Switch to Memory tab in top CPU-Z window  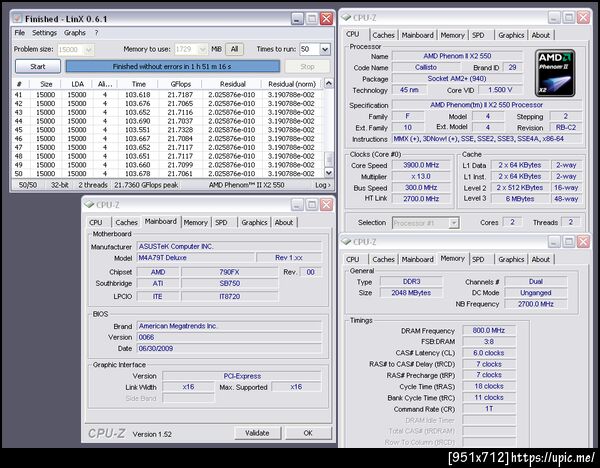[452, 35]
